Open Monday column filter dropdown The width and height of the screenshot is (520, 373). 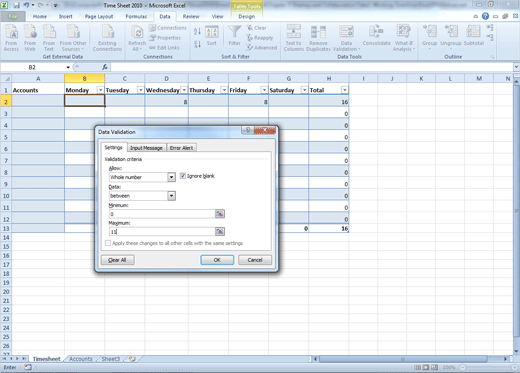100,90
